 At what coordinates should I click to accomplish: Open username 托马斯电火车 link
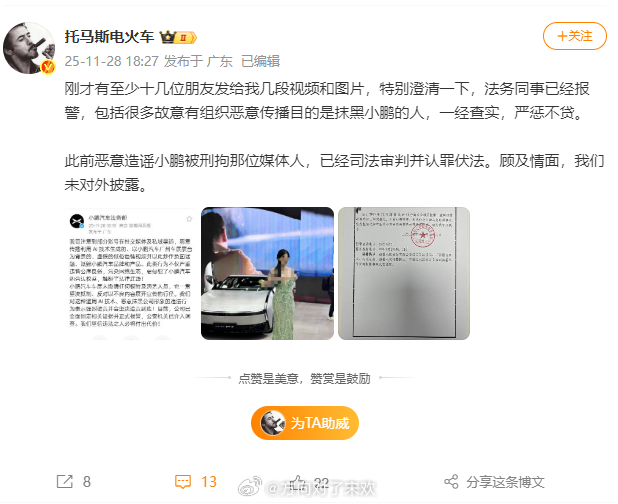pyautogui.click(x=109, y=37)
